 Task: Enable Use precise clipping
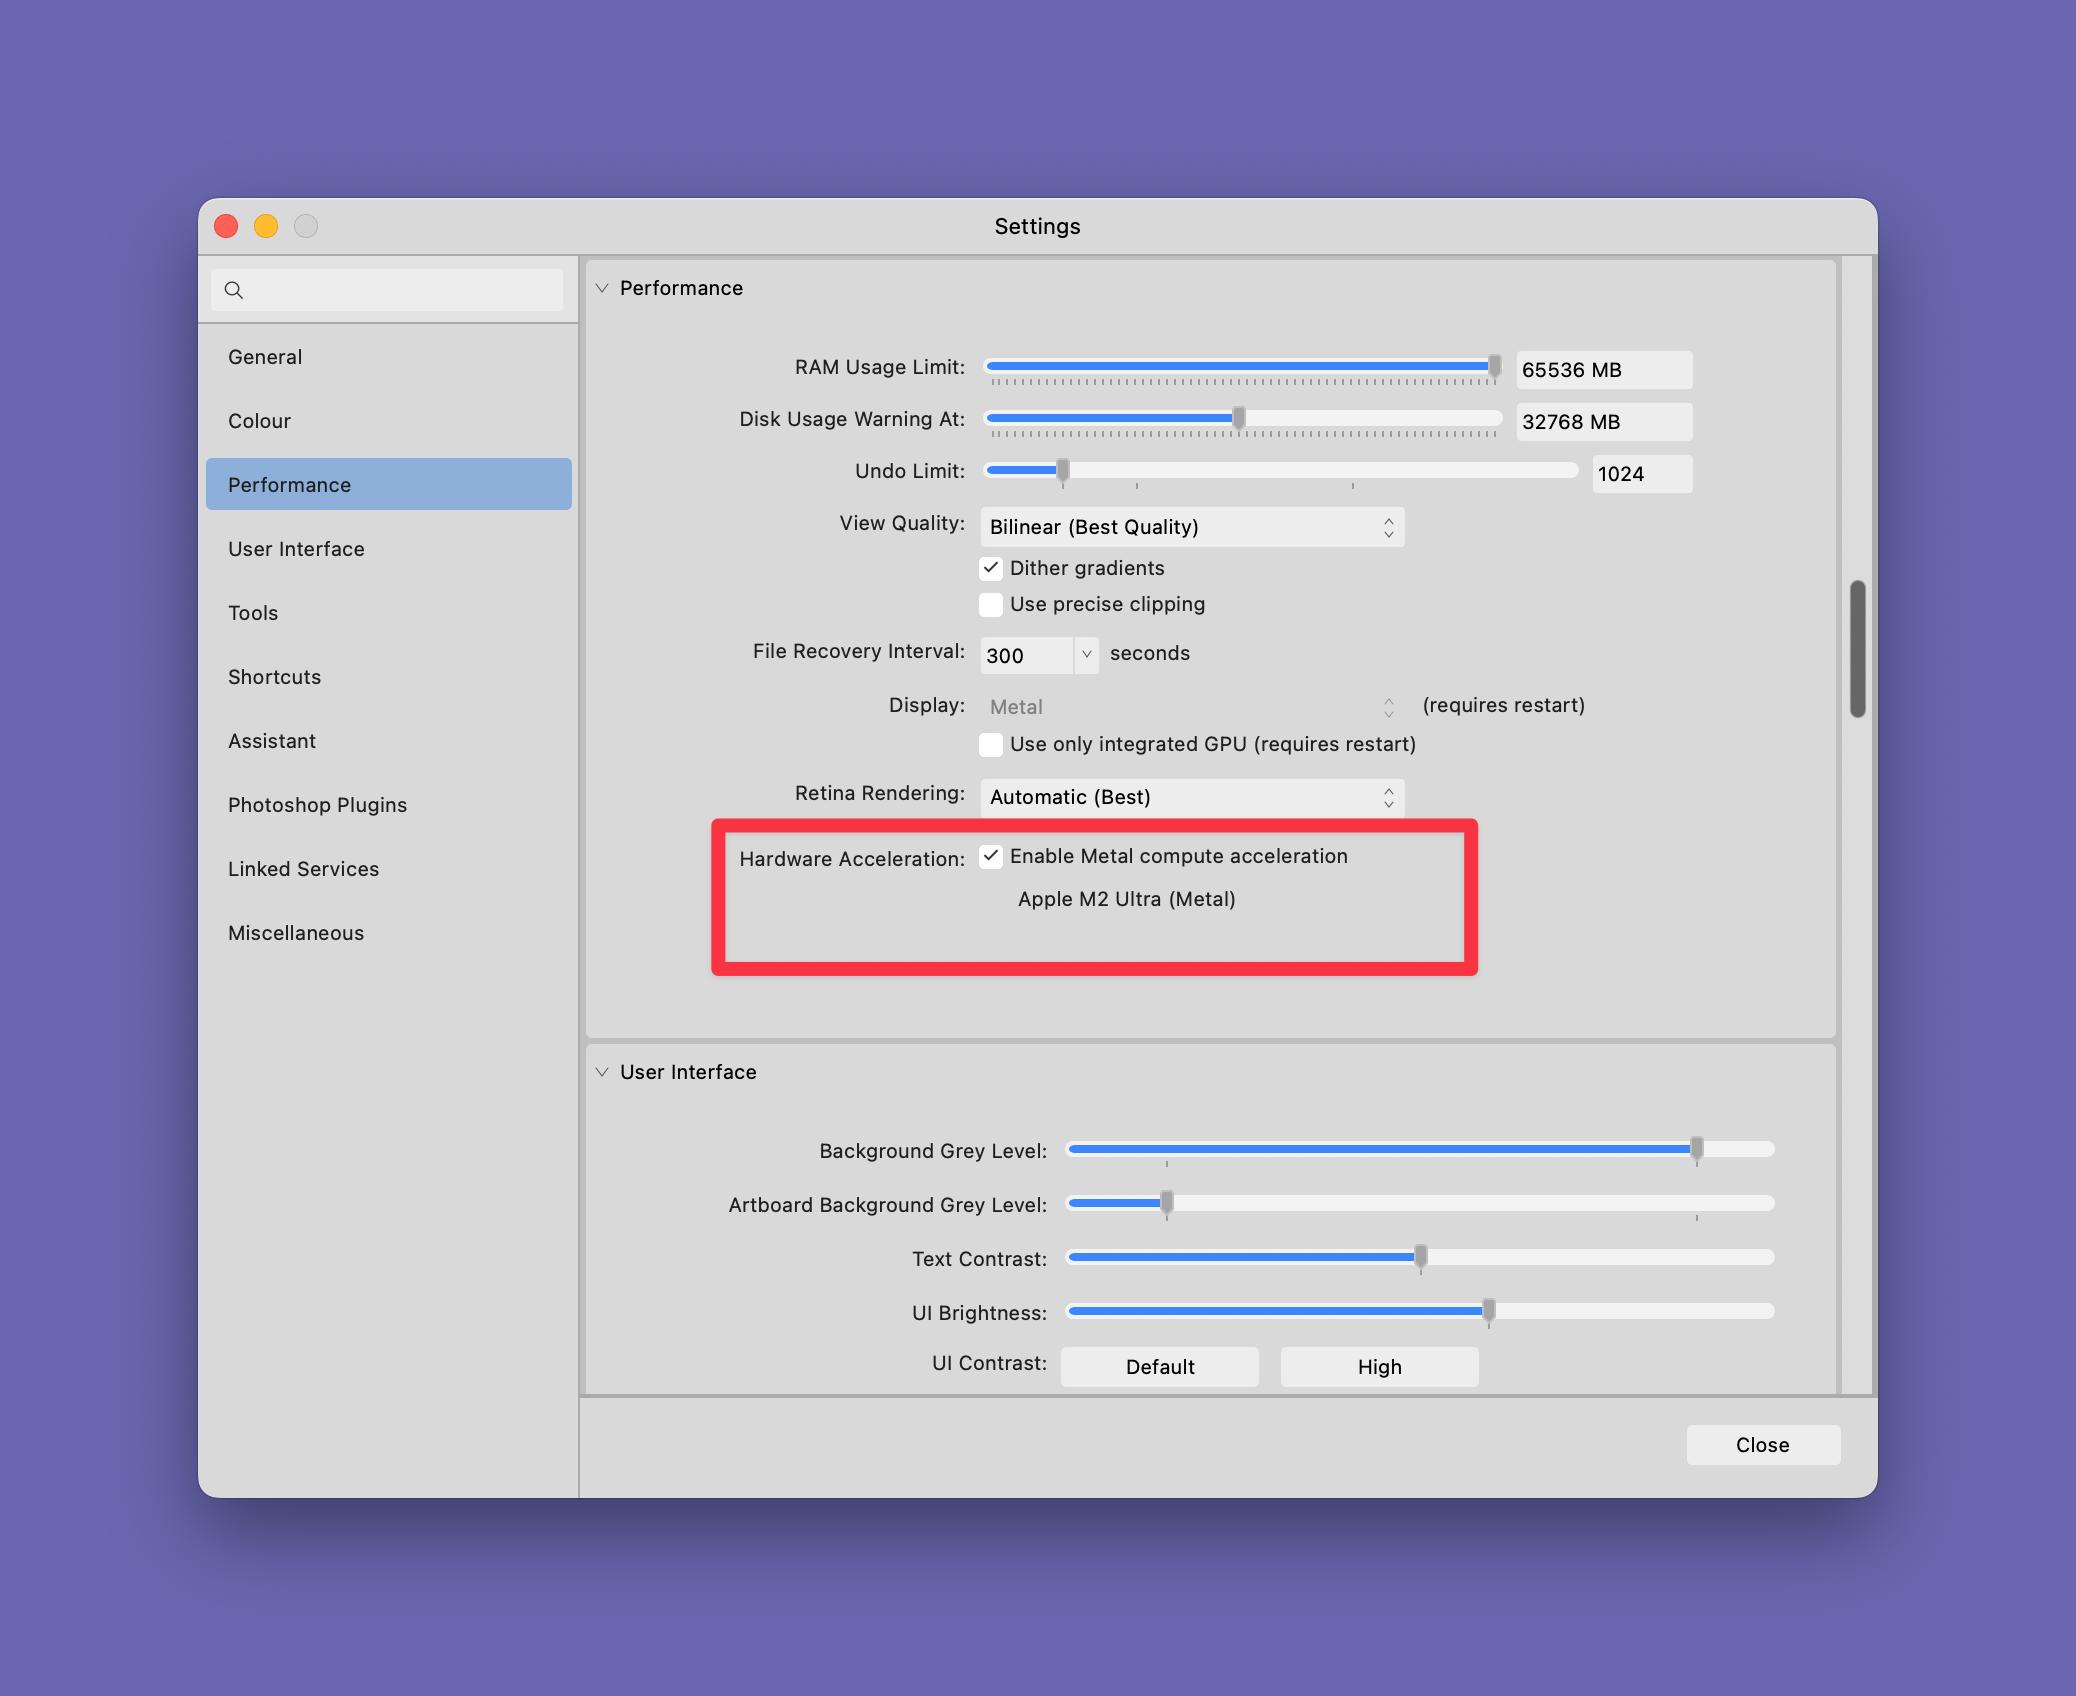991,604
